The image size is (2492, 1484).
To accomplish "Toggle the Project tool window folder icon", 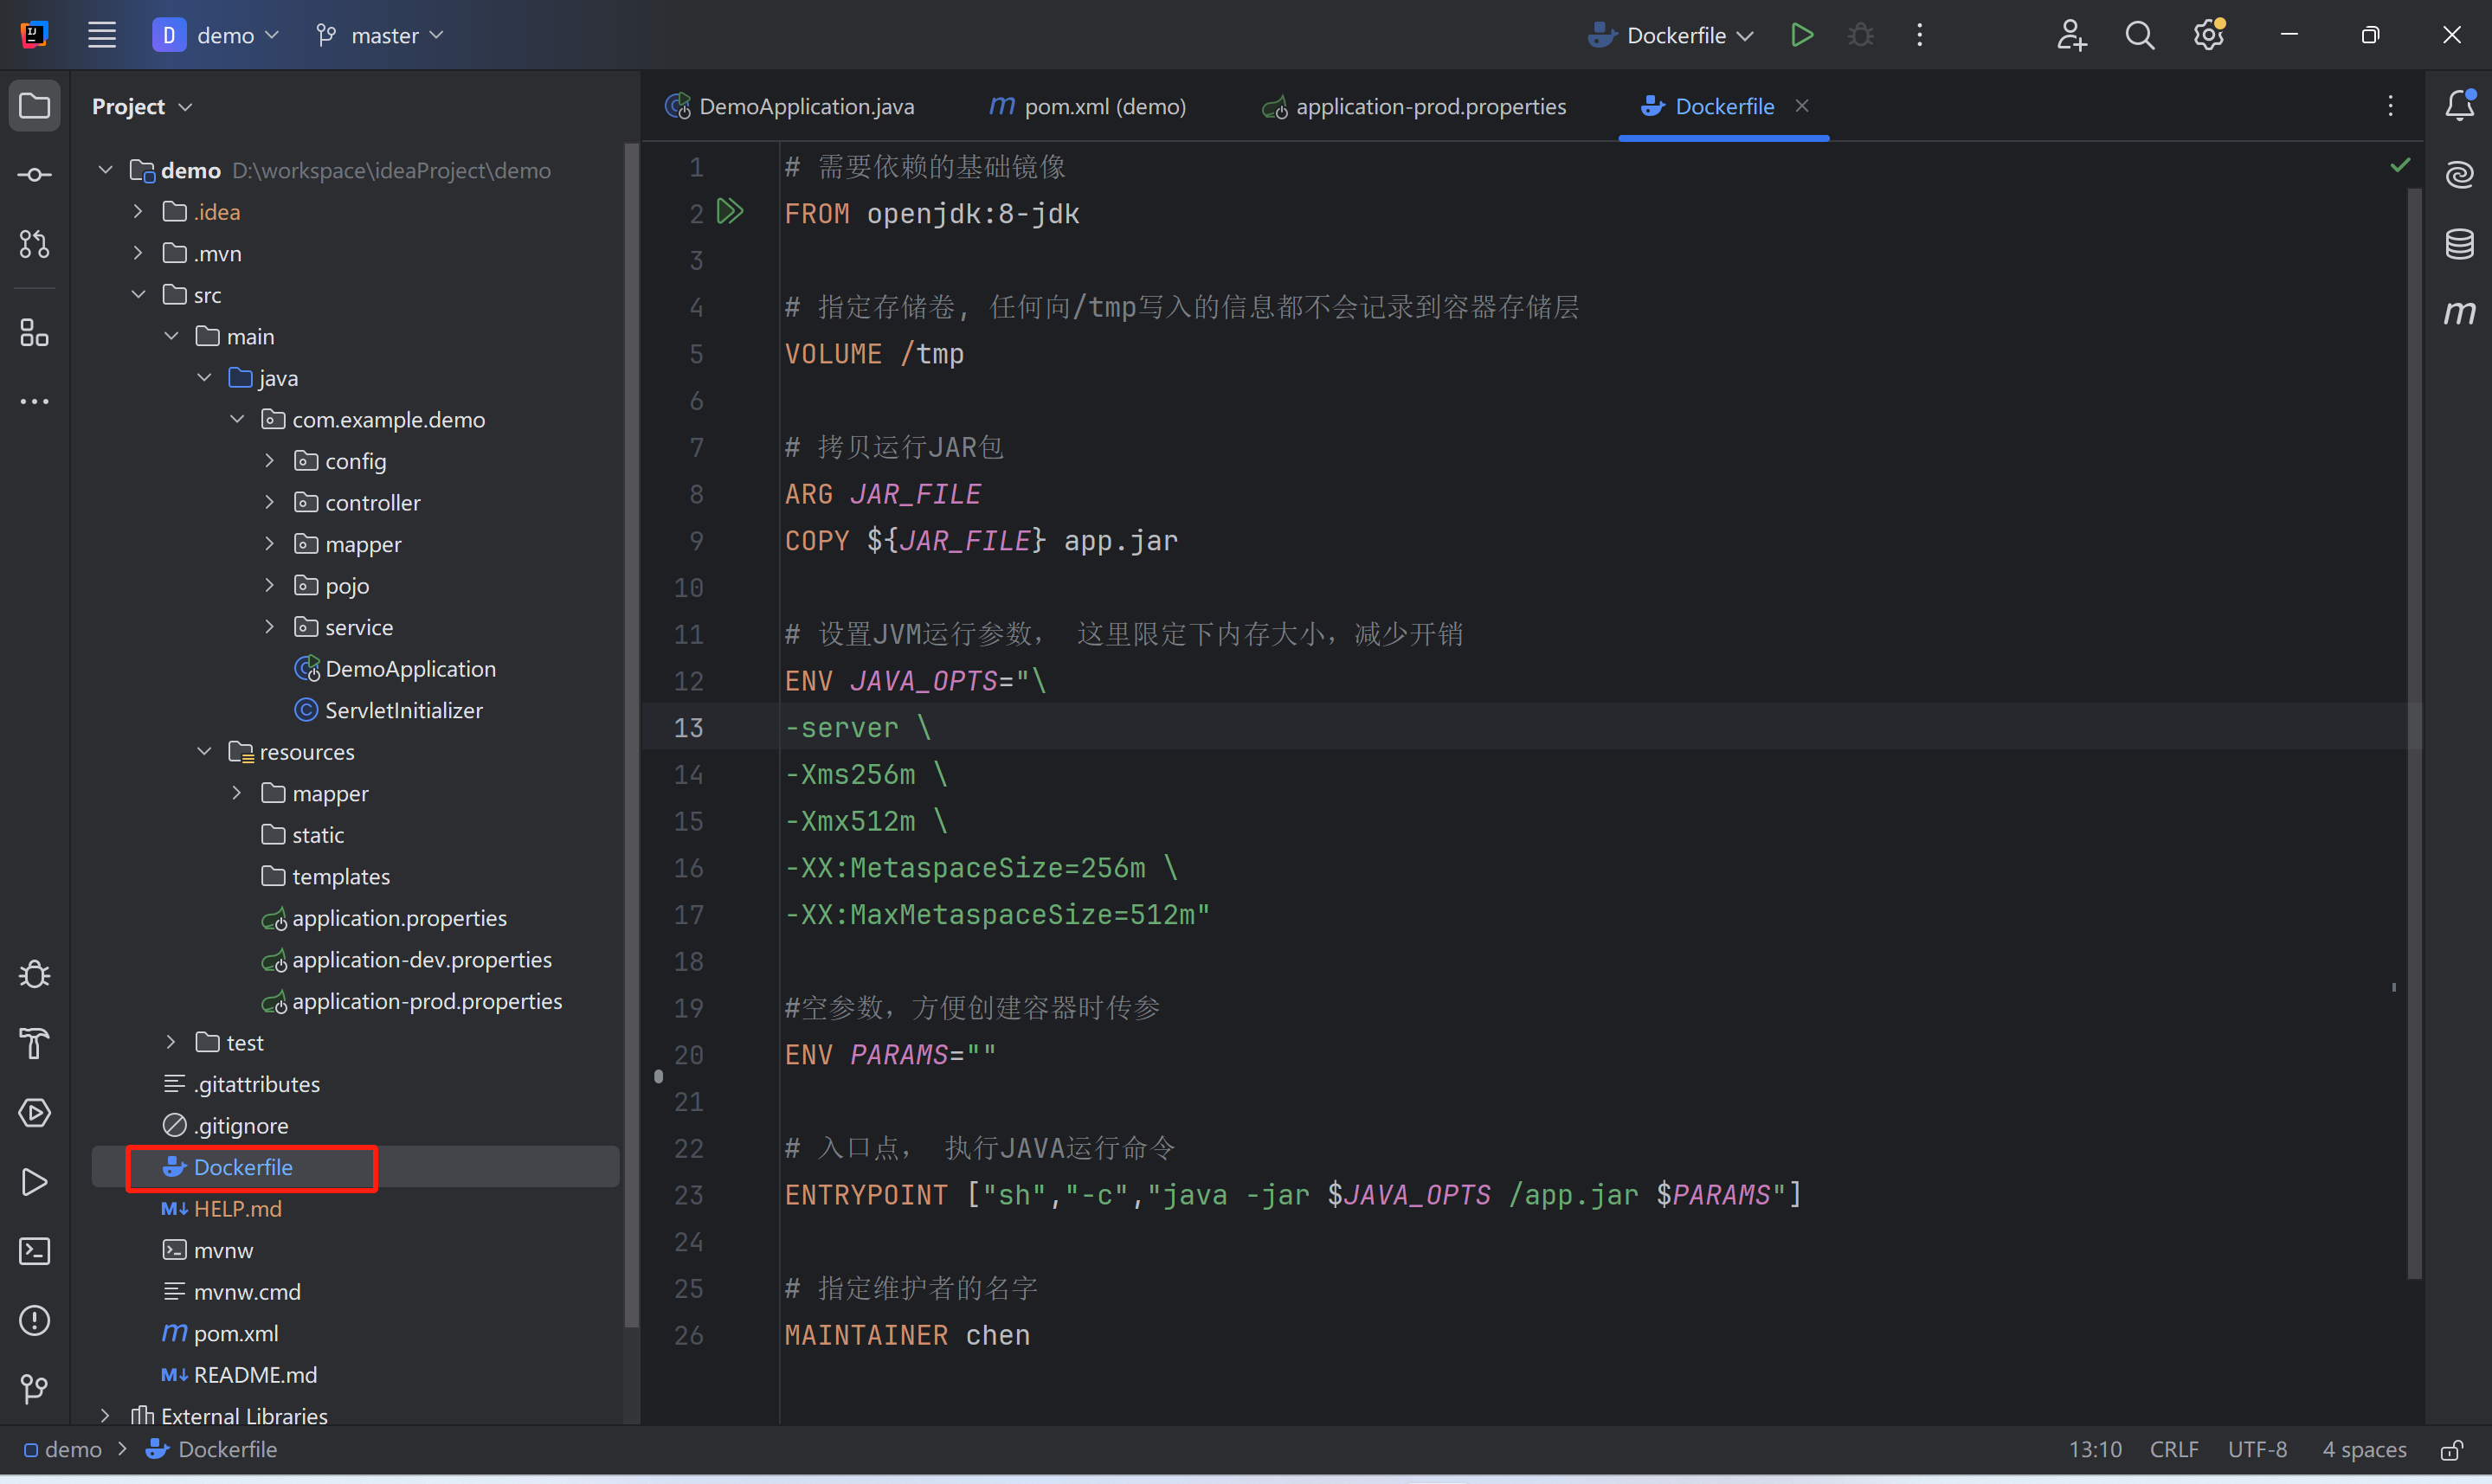I will click(34, 105).
